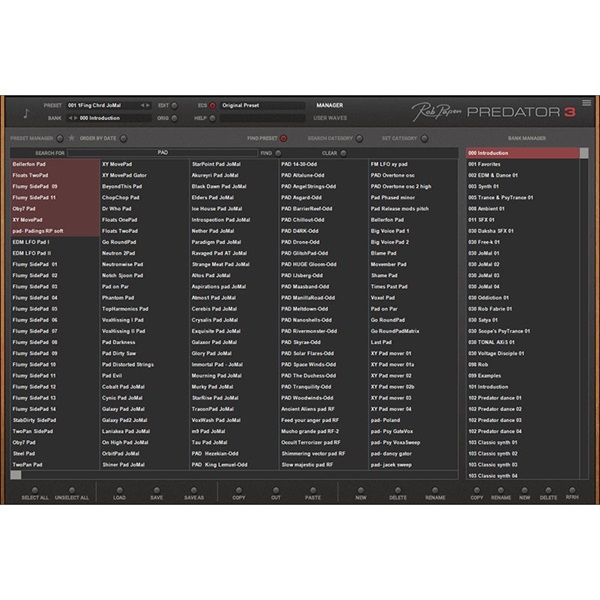Click the Search For input field
The image size is (600, 600).
point(163,153)
